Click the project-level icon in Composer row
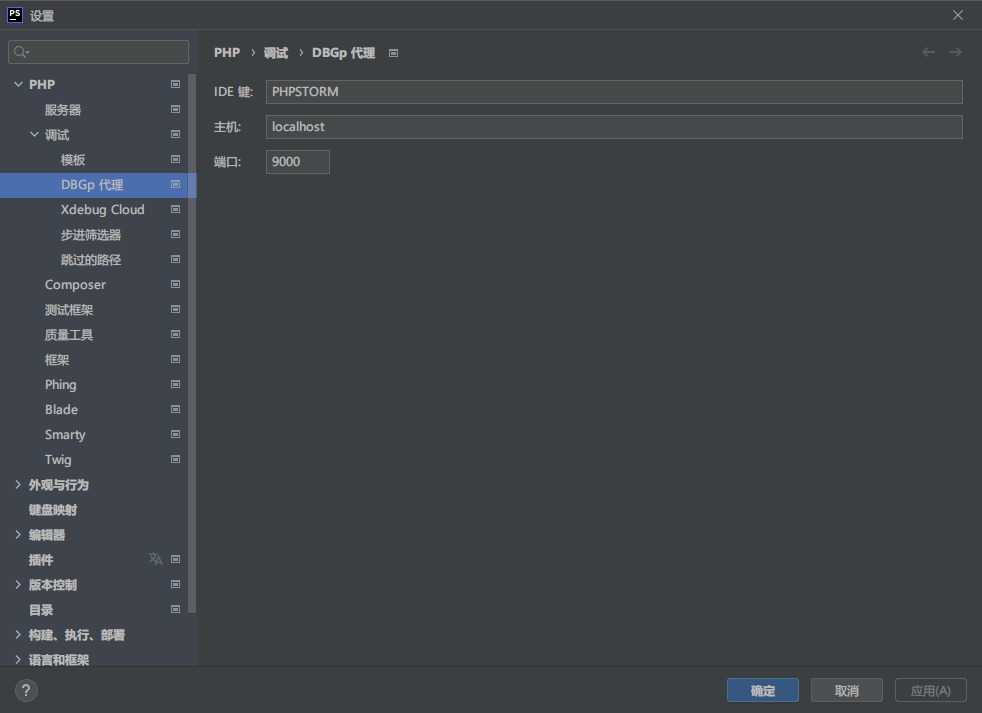982x713 pixels. pyautogui.click(x=175, y=284)
